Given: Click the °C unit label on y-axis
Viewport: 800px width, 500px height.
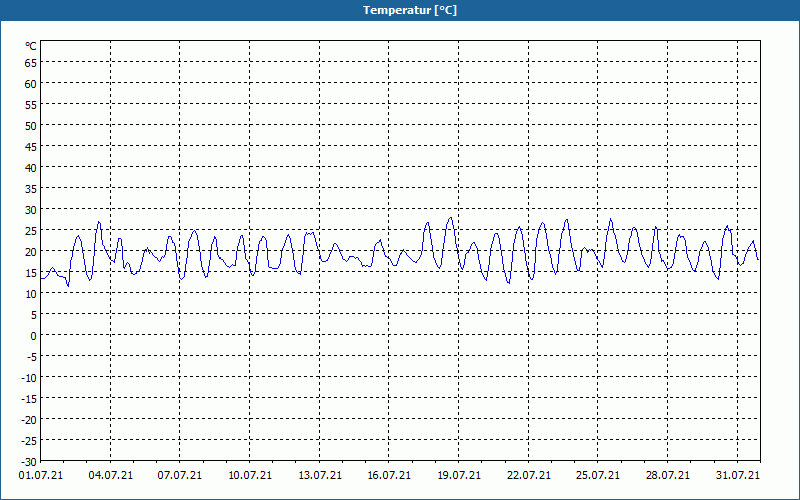Looking at the screenshot, I should pyautogui.click(x=31, y=46).
